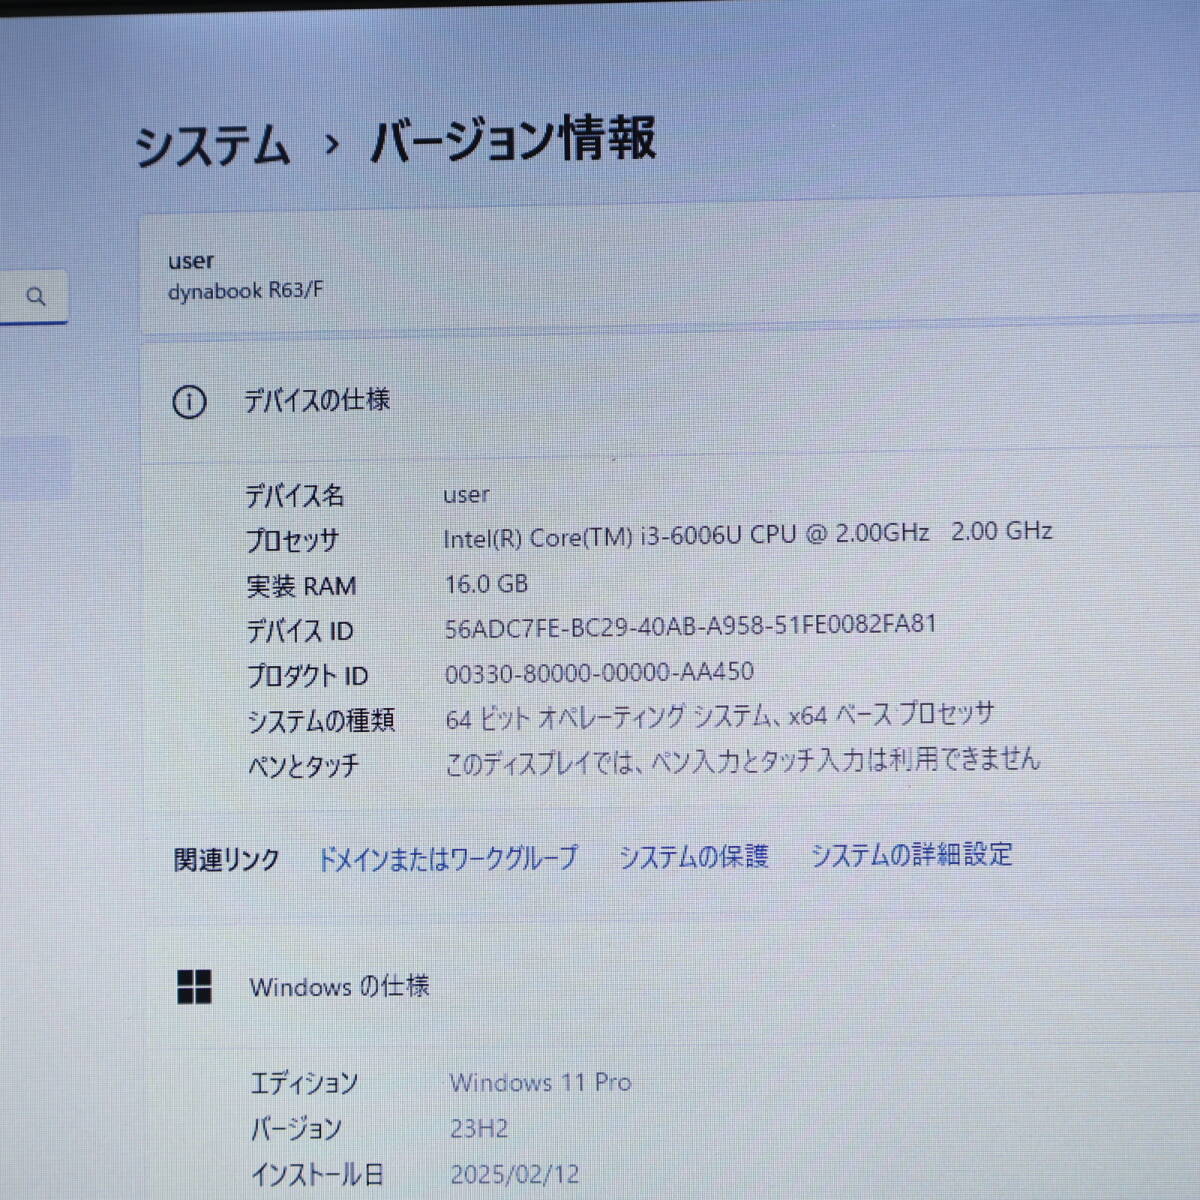Click the user name above dynabook R63/F
Image resolution: width=1200 pixels, height=1200 pixels.
point(191,261)
